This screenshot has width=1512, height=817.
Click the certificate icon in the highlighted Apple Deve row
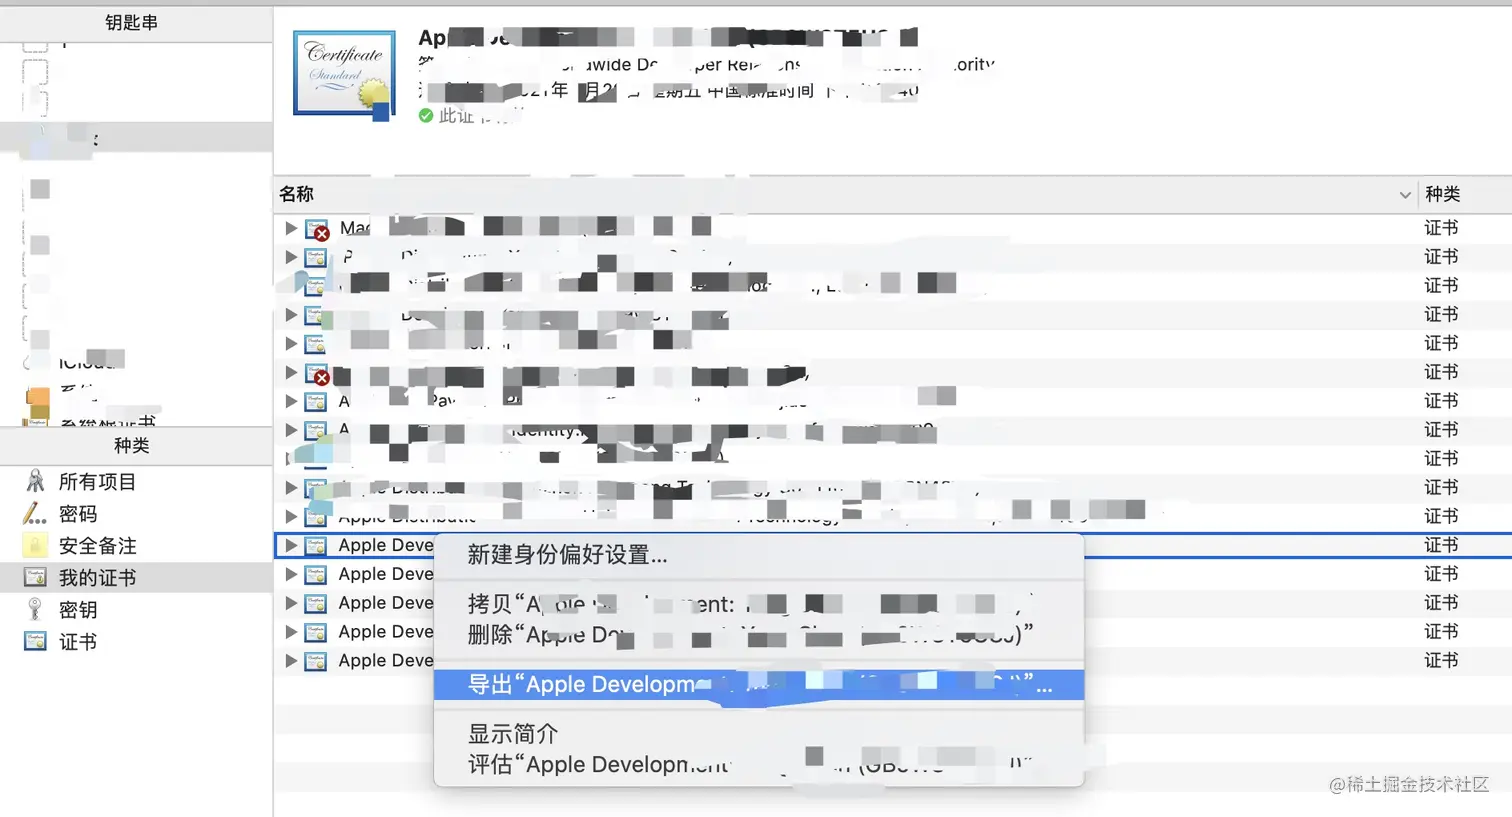point(316,546)
